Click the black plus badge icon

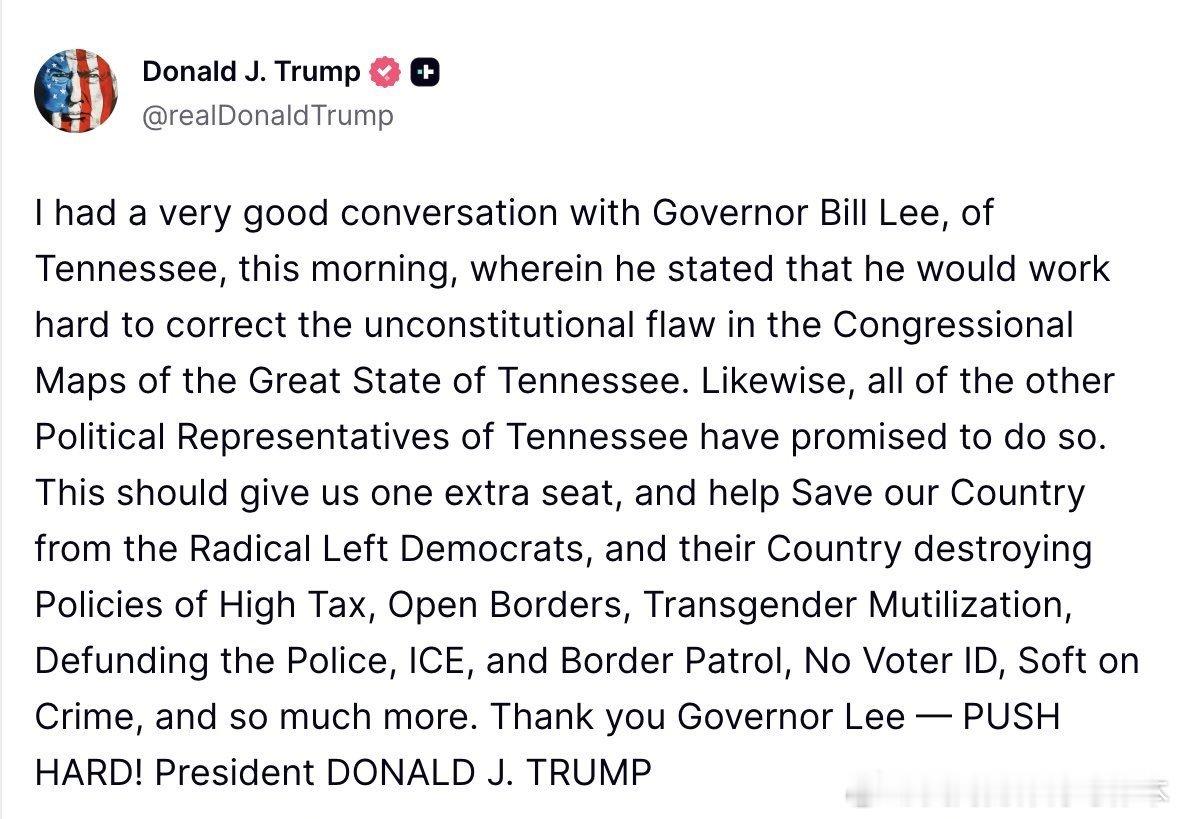pos(424,72)
